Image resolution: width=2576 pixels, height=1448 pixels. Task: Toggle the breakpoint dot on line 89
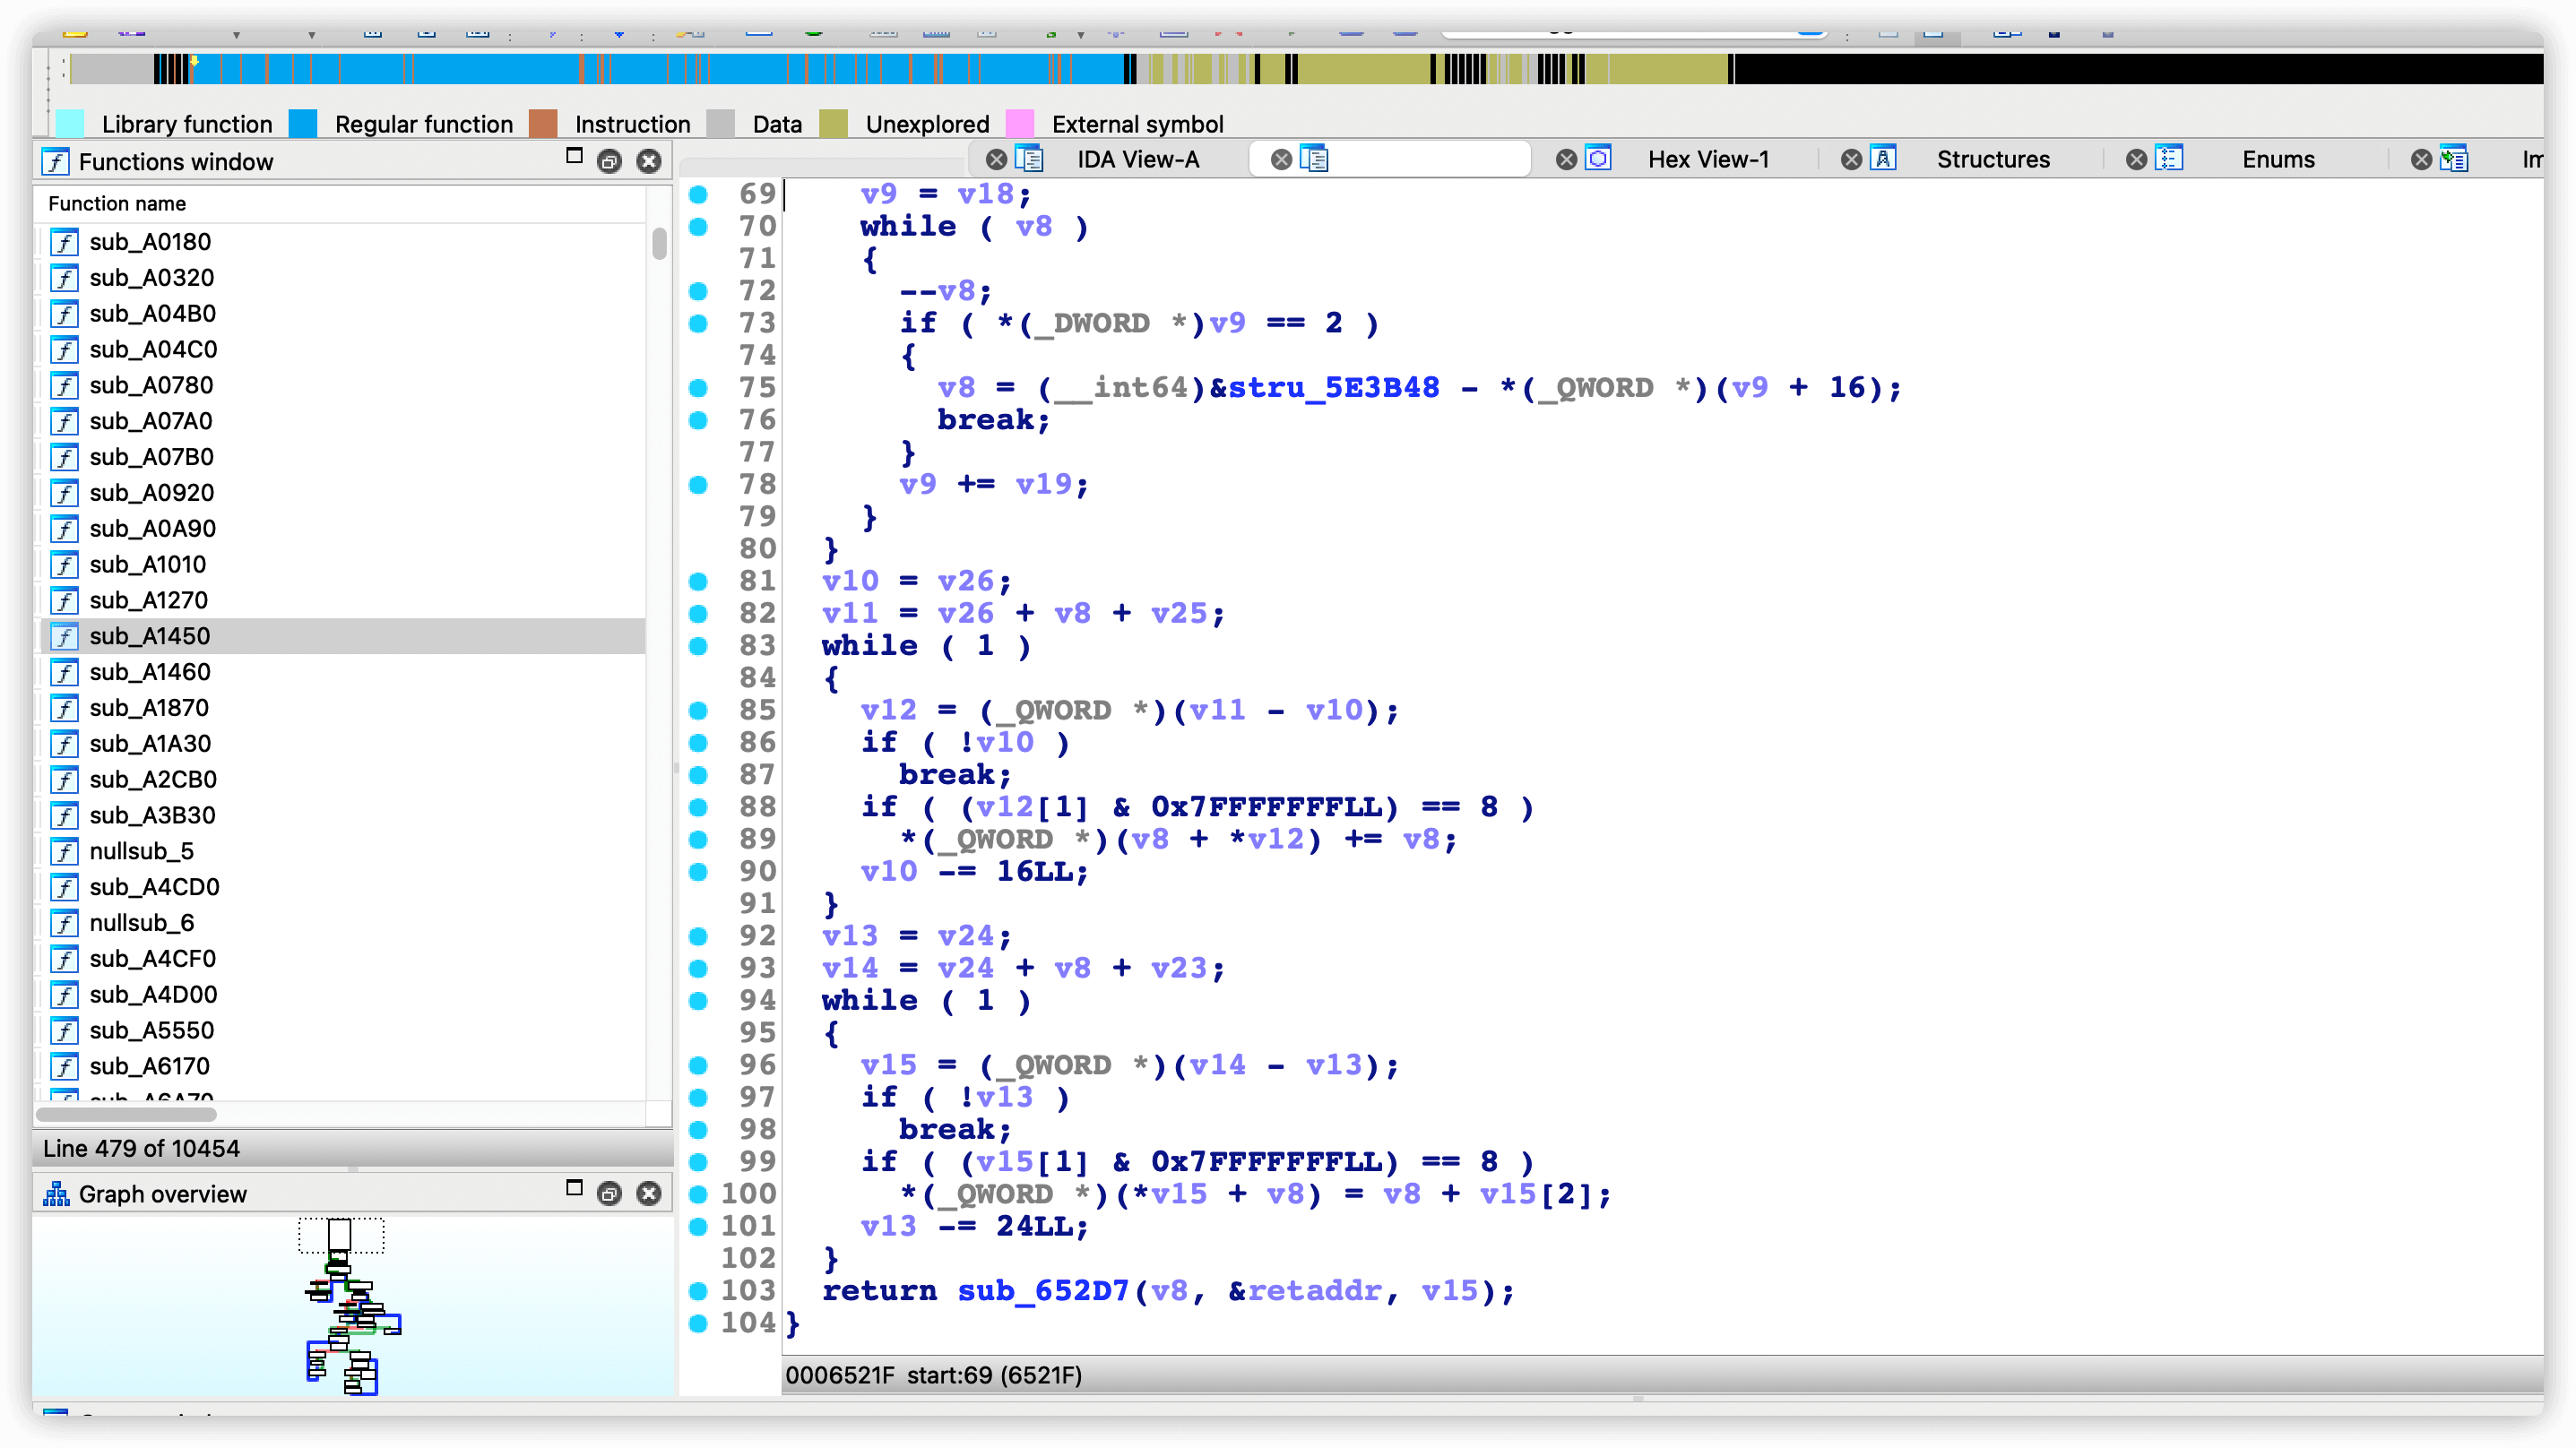coord(698,839)
